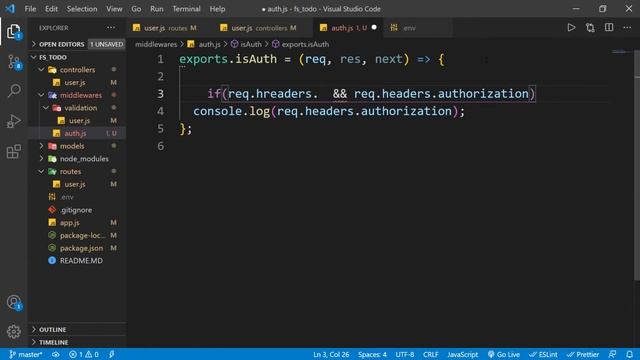Open the Selection menu
Image resolution: width=640 pixels, height=360 pixels.
coord(82,9)
